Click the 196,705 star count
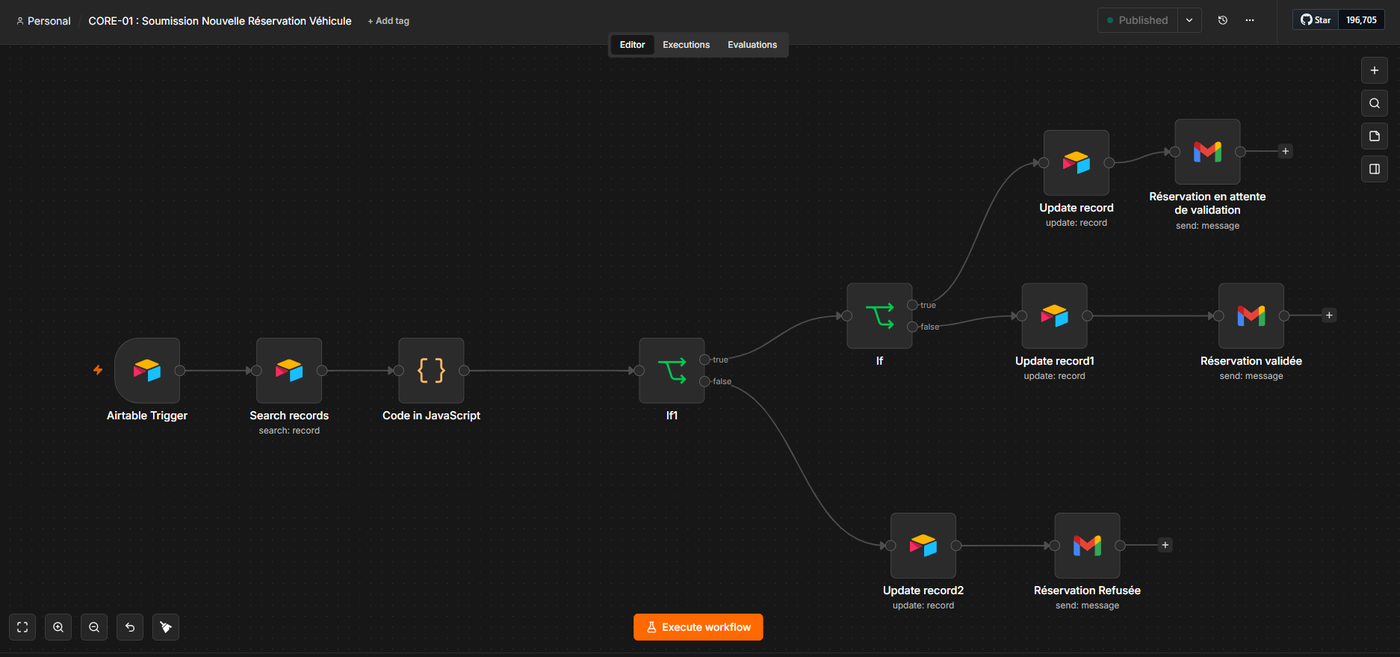Image resolution: width=1400 pixels, height=657 pixels. click(x=1361, y=20)
